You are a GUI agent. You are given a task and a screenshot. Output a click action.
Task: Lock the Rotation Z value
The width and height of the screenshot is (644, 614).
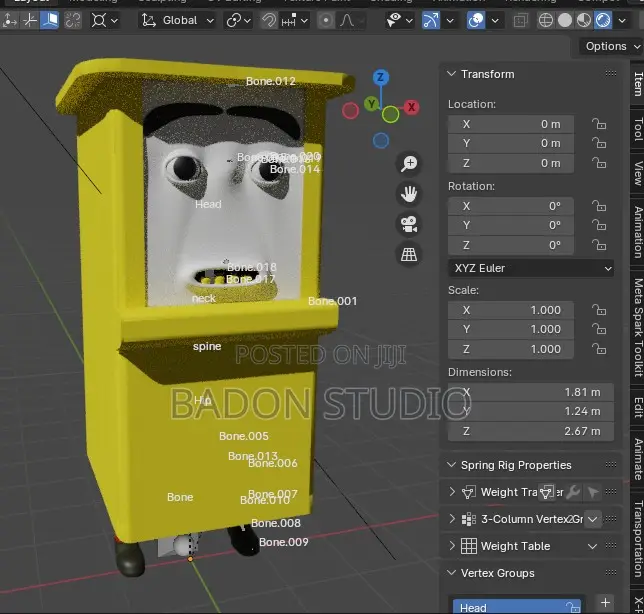[599, 246]
